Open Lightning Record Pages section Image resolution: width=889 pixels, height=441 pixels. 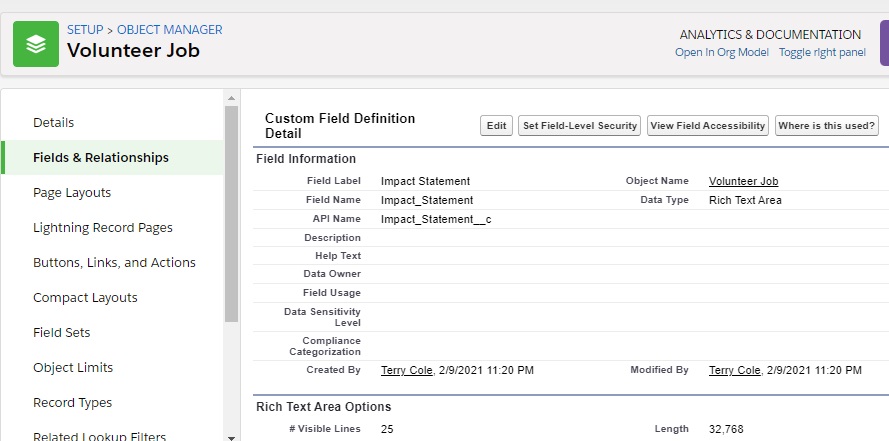103,227
